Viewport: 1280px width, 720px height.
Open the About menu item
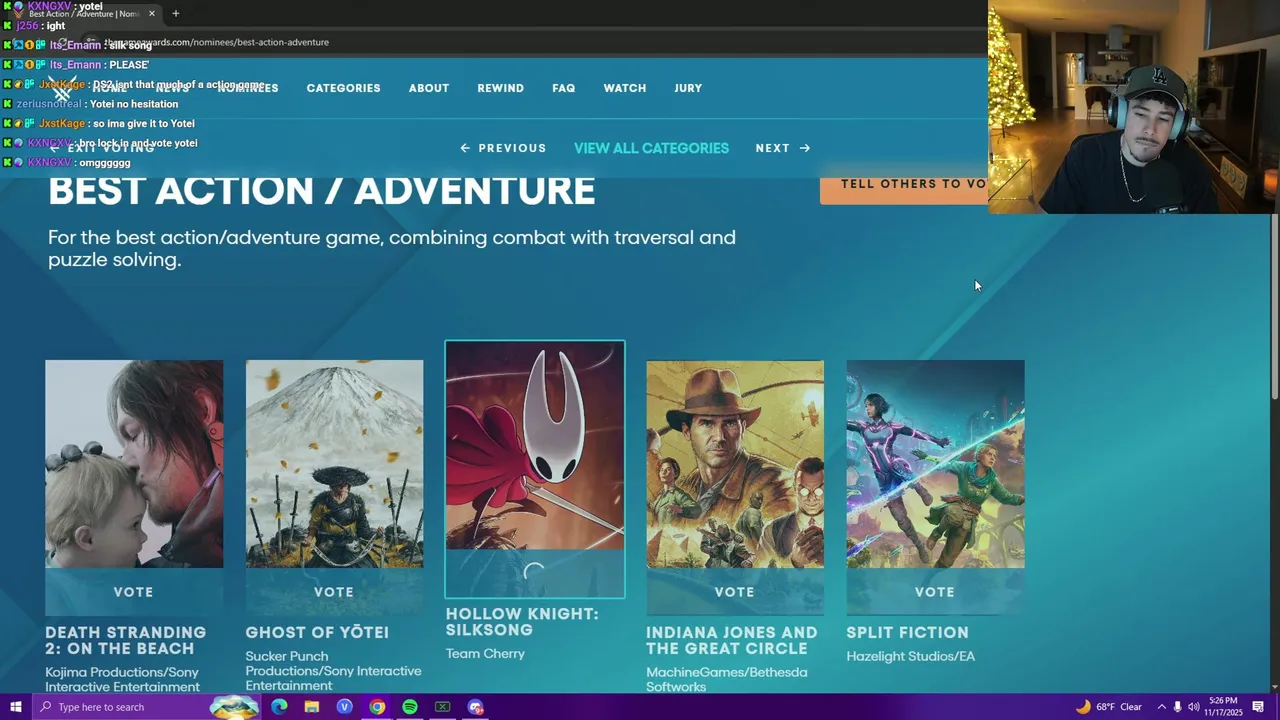click(429, 88)
